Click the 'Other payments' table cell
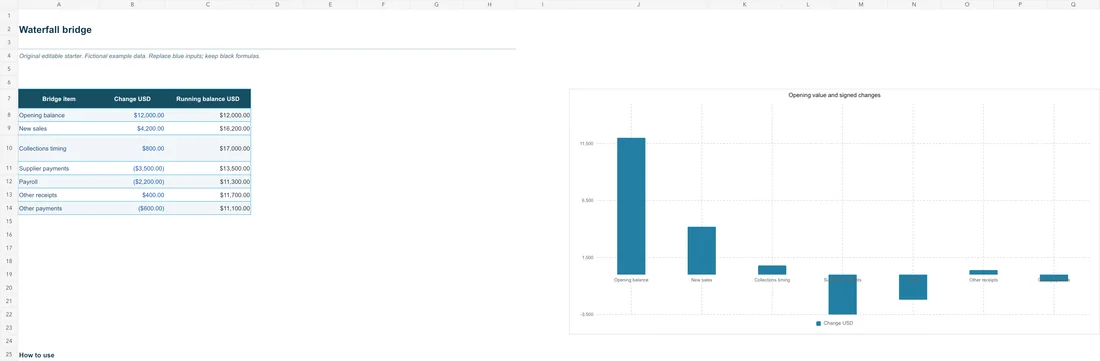Image resolution: width=1100 pixels, height=361 pixels. [x=59, y=208]
